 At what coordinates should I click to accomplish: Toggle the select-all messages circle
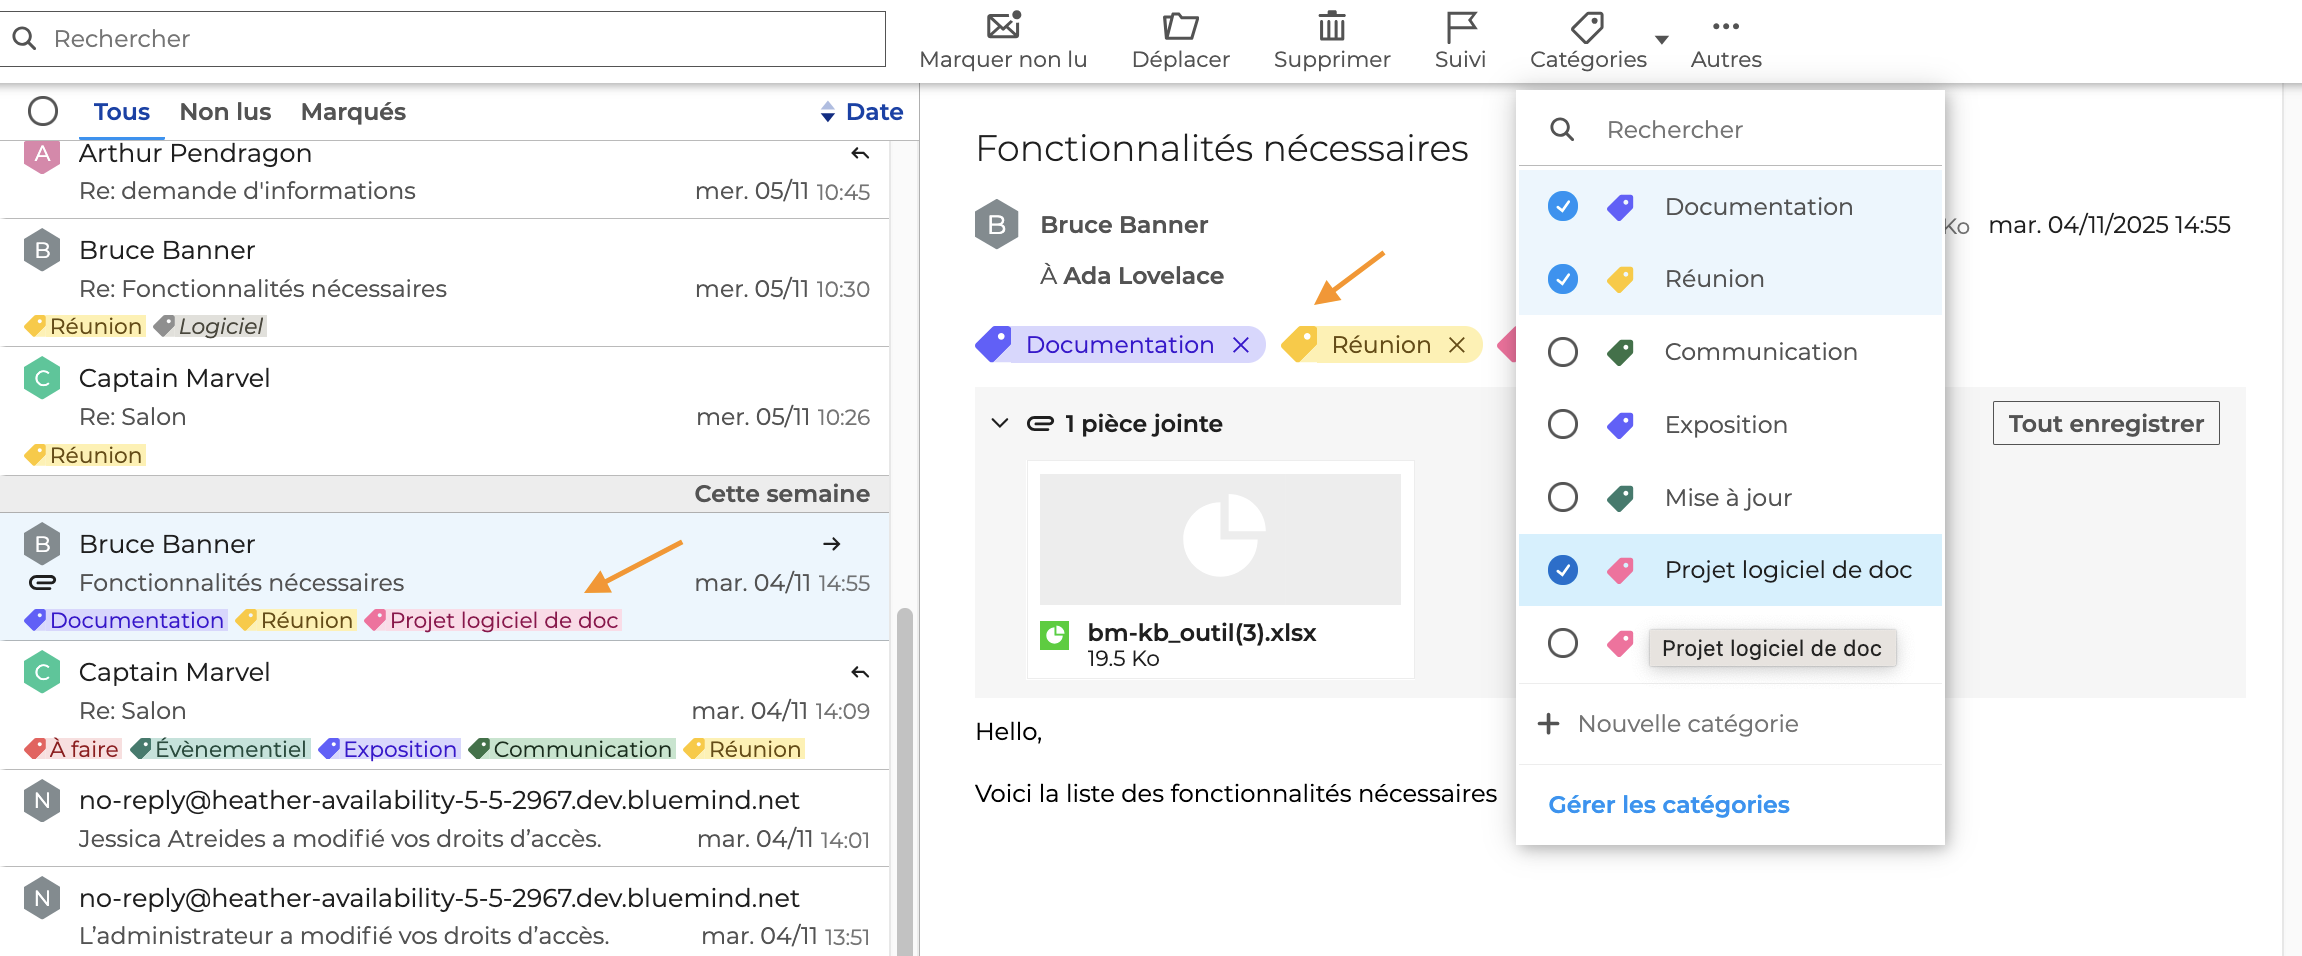[43, 111]
